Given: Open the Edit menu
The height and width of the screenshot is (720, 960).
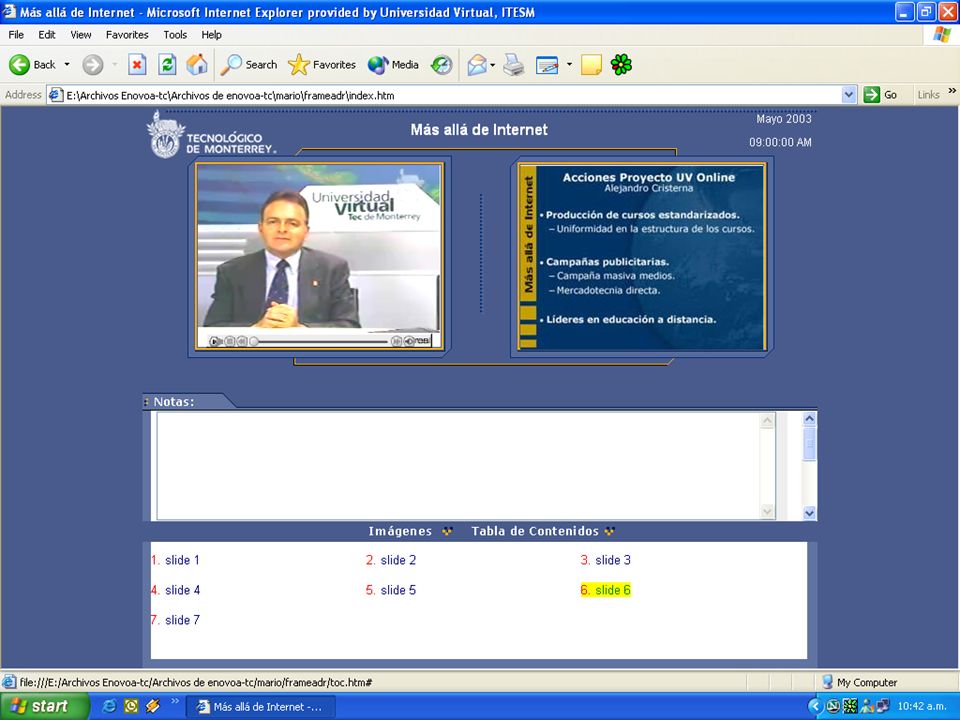Looking at the screenshot, I should pyautogui.click(x=47, y=35).
